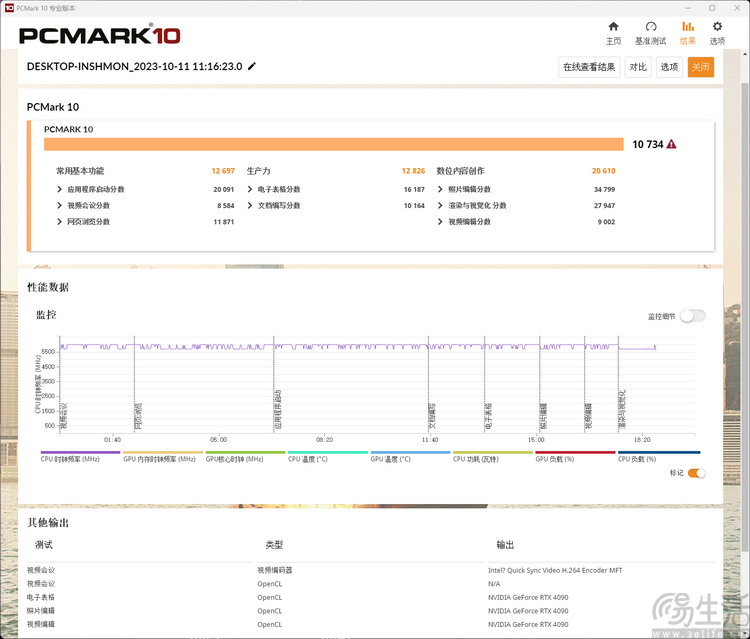Image resolution: width=750 pixels, height=639 pixels.
Task: Click 在线查看结果 button
Action: pyautogui.click(x=589, y=67)
